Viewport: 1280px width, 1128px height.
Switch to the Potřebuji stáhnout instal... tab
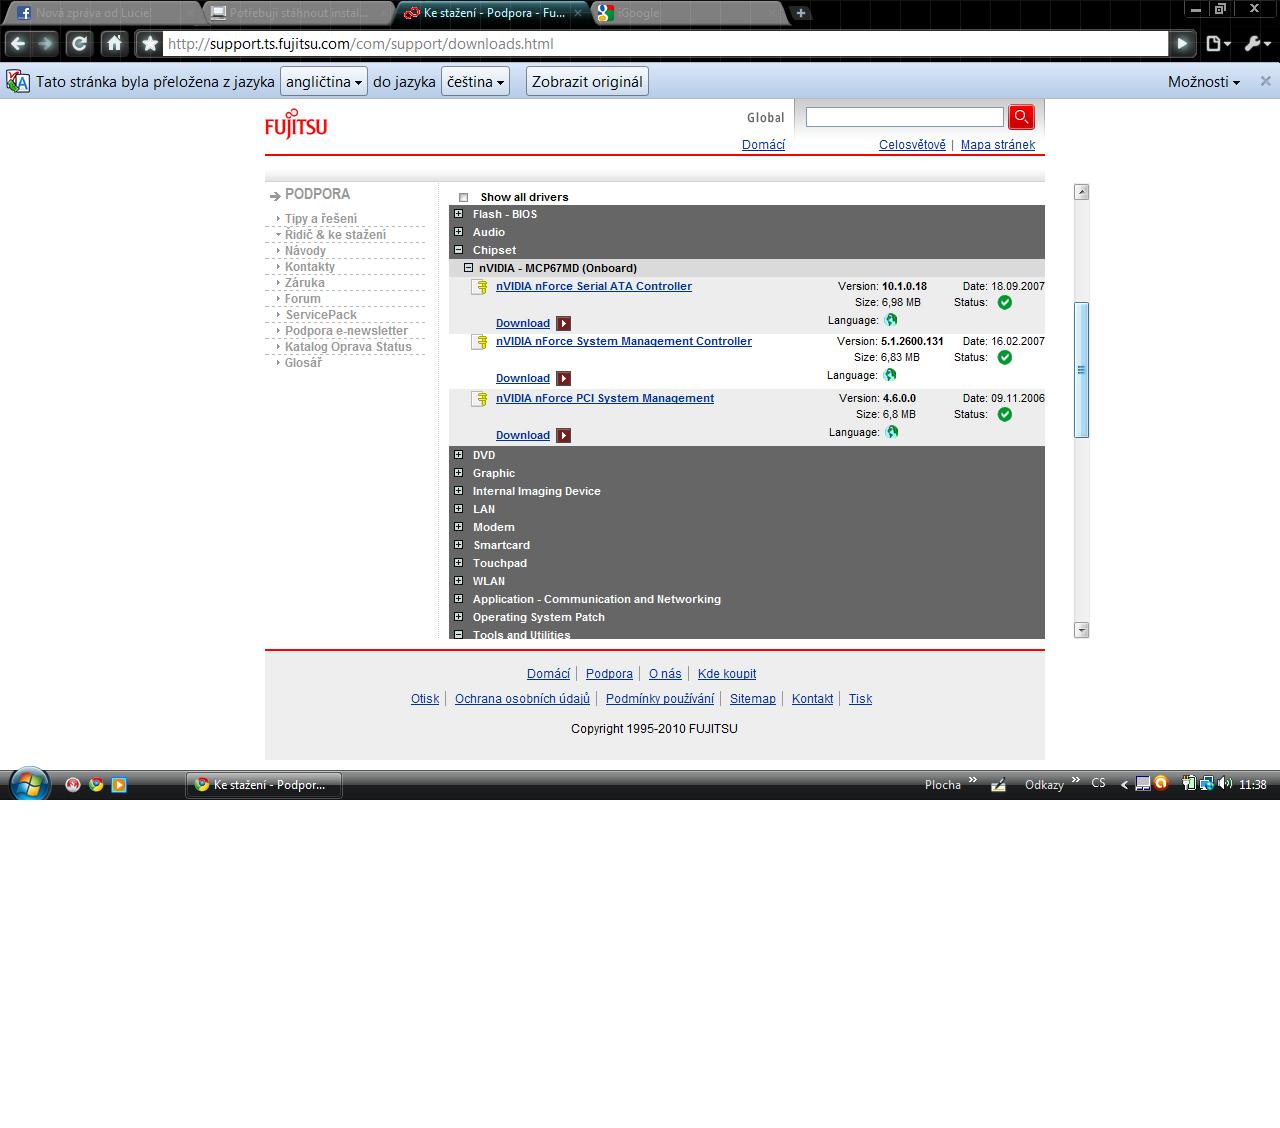298,13
